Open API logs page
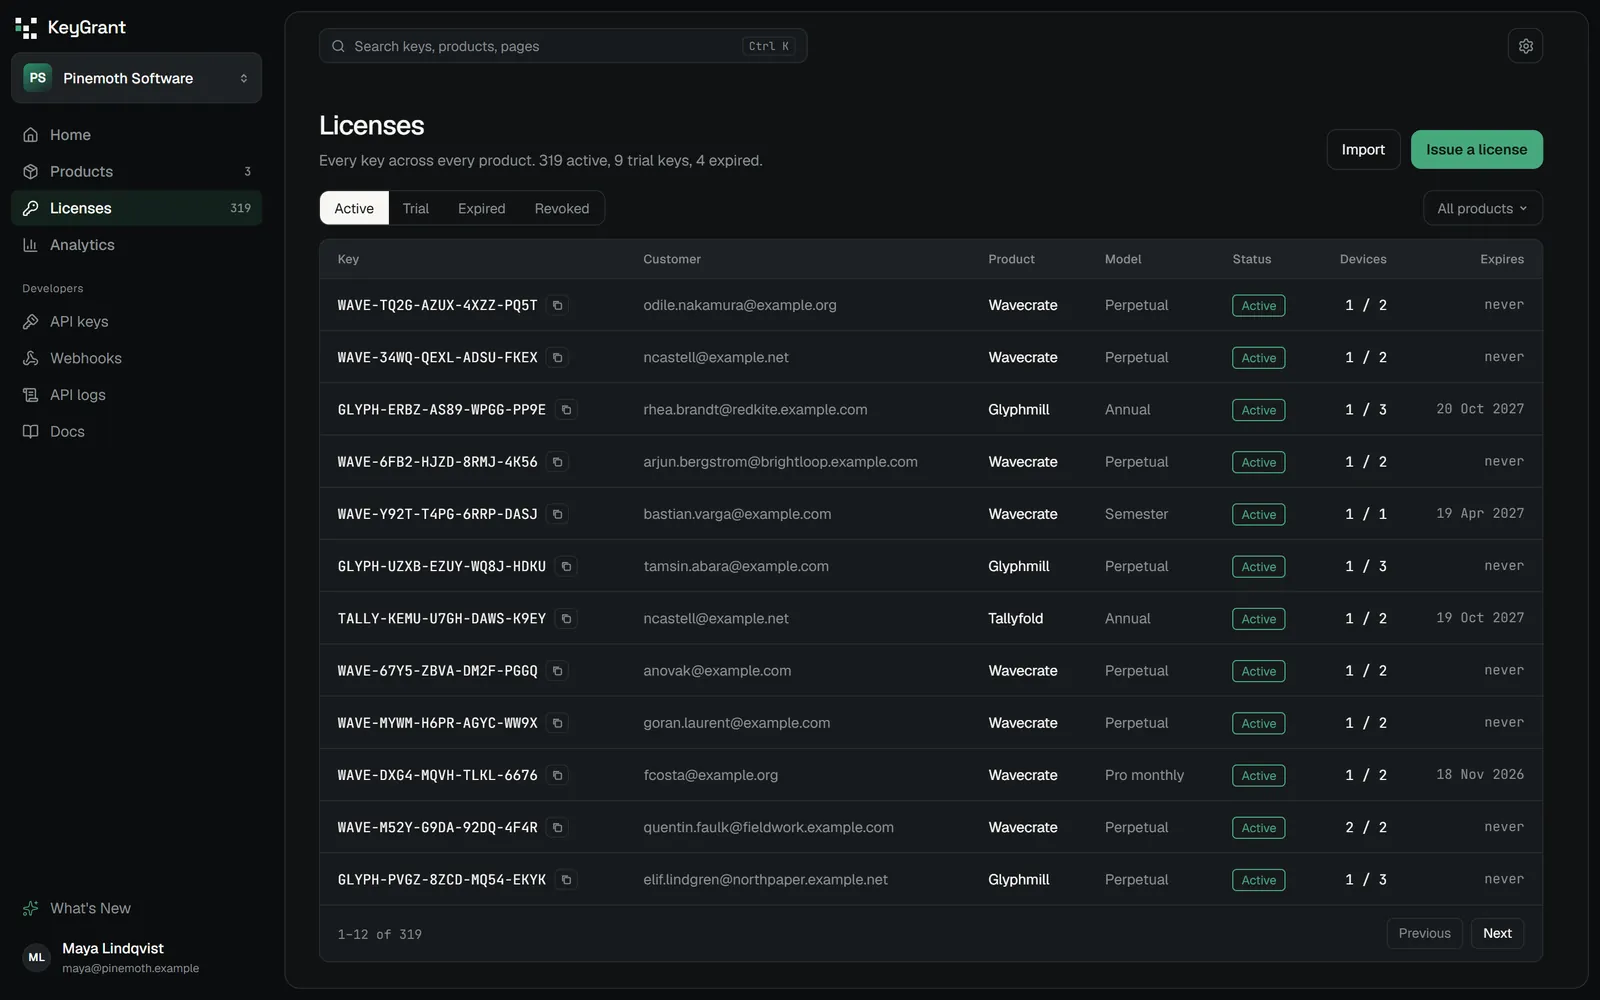Viewport: 1600px width, 1000px height. pos(136,395)
